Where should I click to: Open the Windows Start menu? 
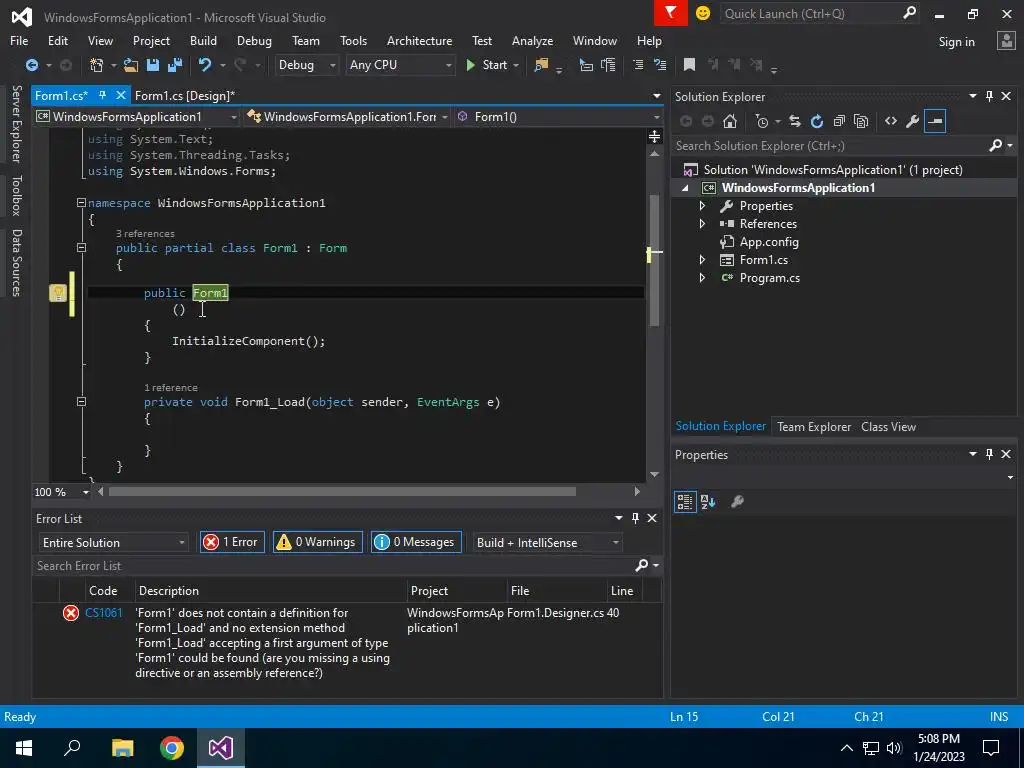tap(24, 748)
